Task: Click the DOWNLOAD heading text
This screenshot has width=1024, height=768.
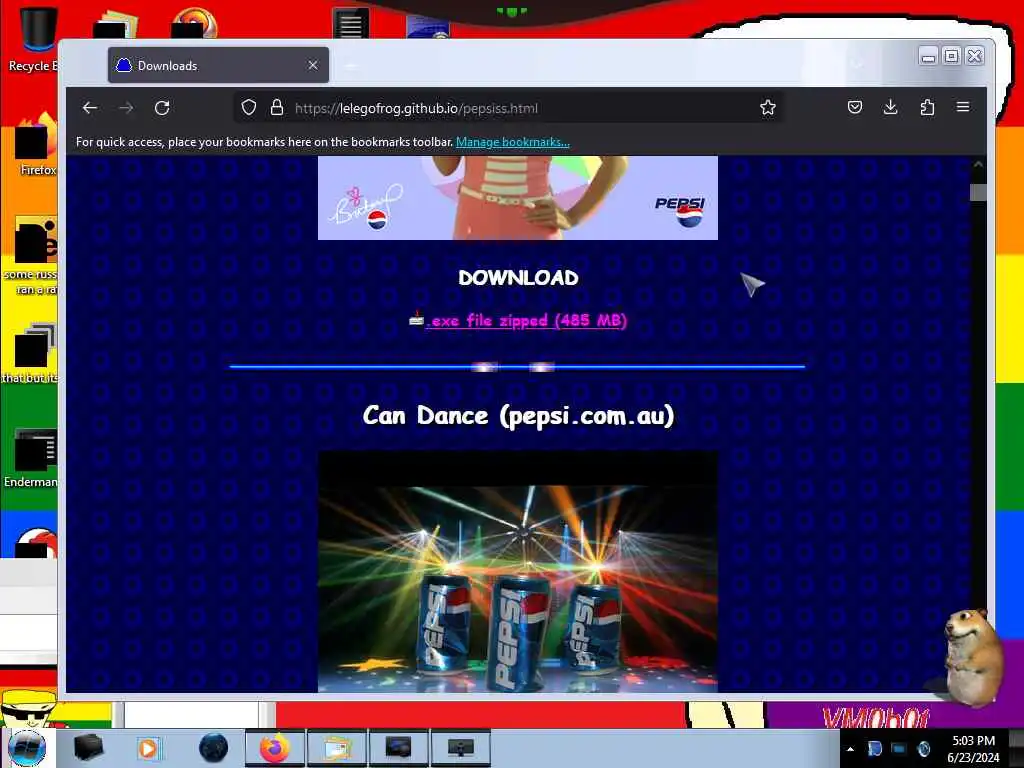Action: (518, 278)
